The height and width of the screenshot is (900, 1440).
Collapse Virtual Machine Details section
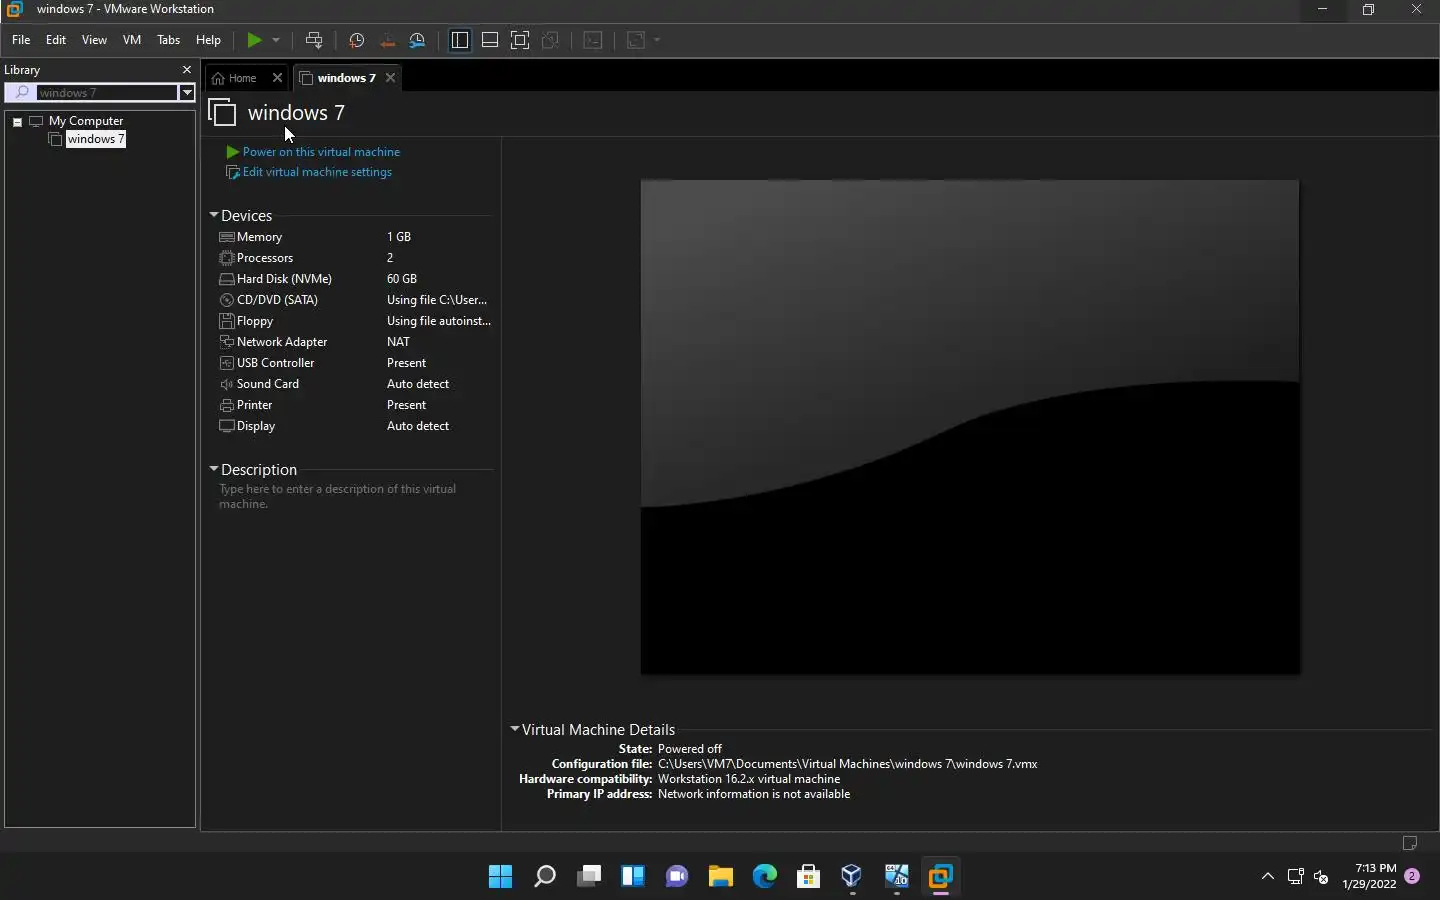coord(515,729)
